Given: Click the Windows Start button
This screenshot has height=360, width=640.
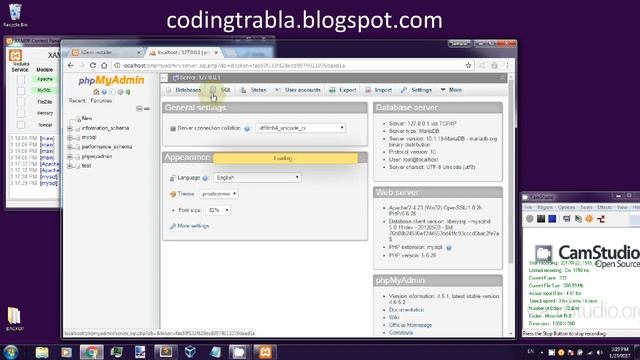Looking at the screenshot, I should pyautogui.click(x=11, y=352).
